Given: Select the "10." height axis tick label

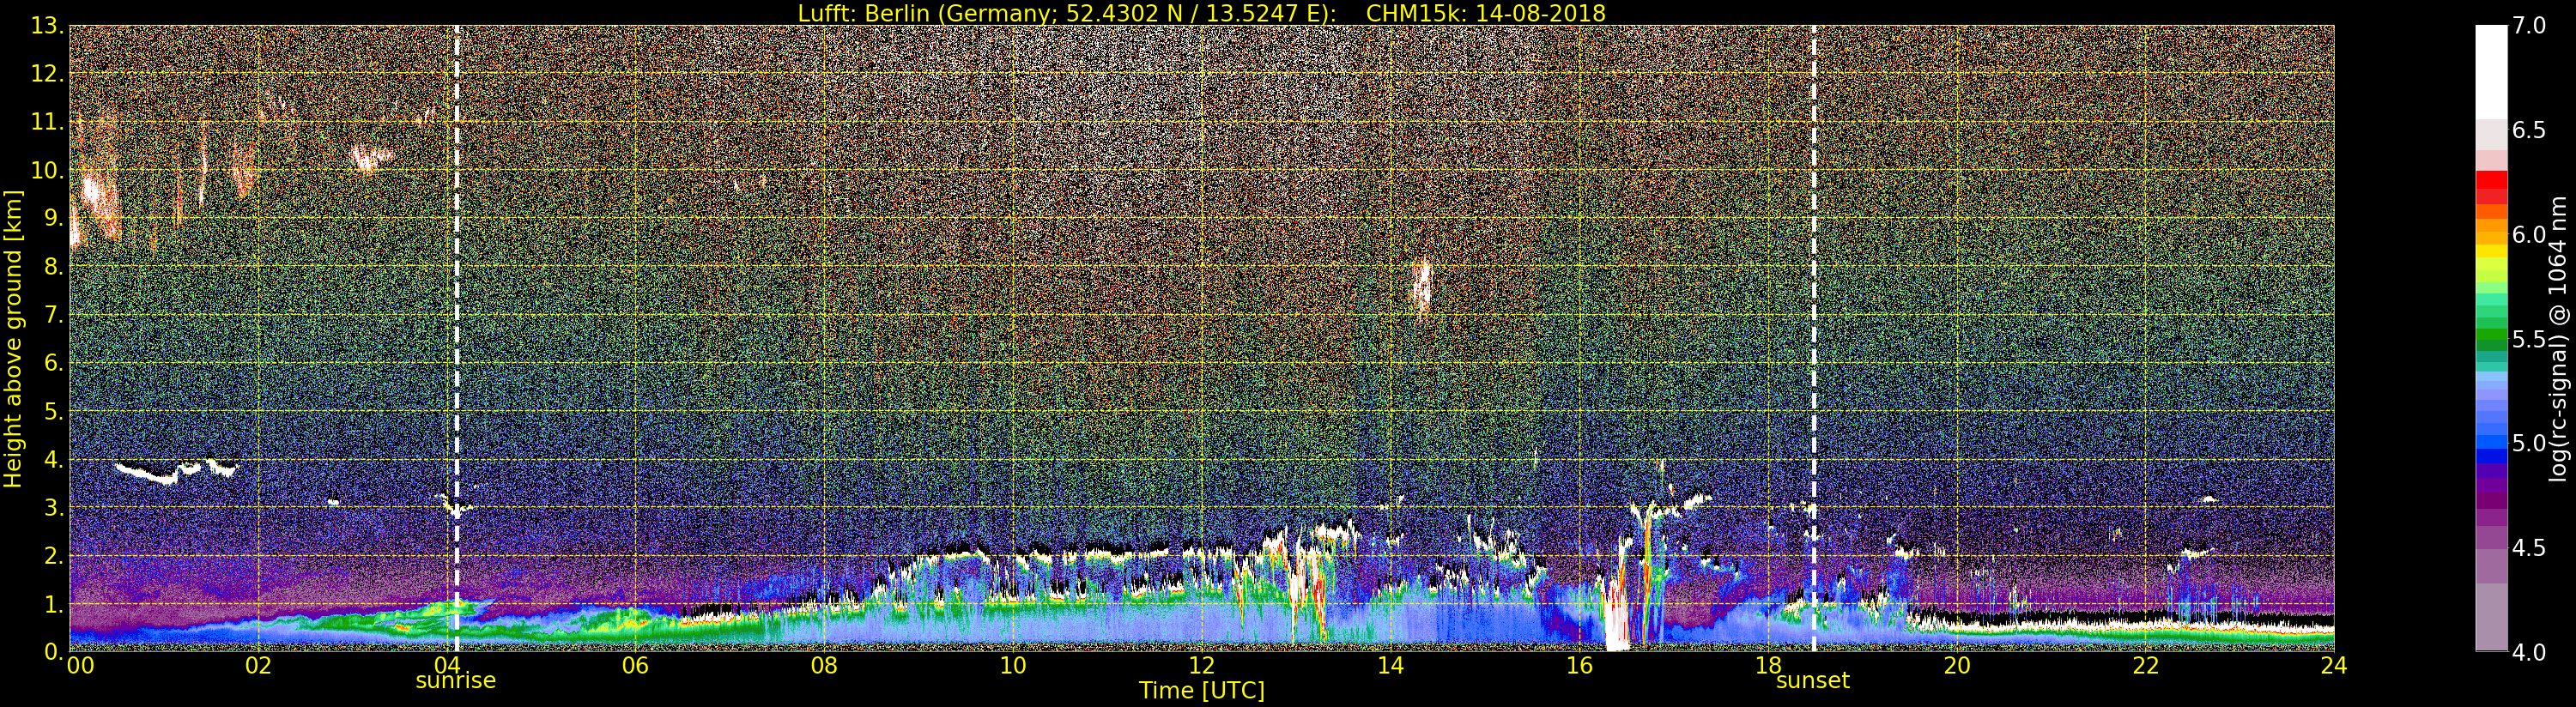Looking at the screenshot, I should click(x=47, y=171).
